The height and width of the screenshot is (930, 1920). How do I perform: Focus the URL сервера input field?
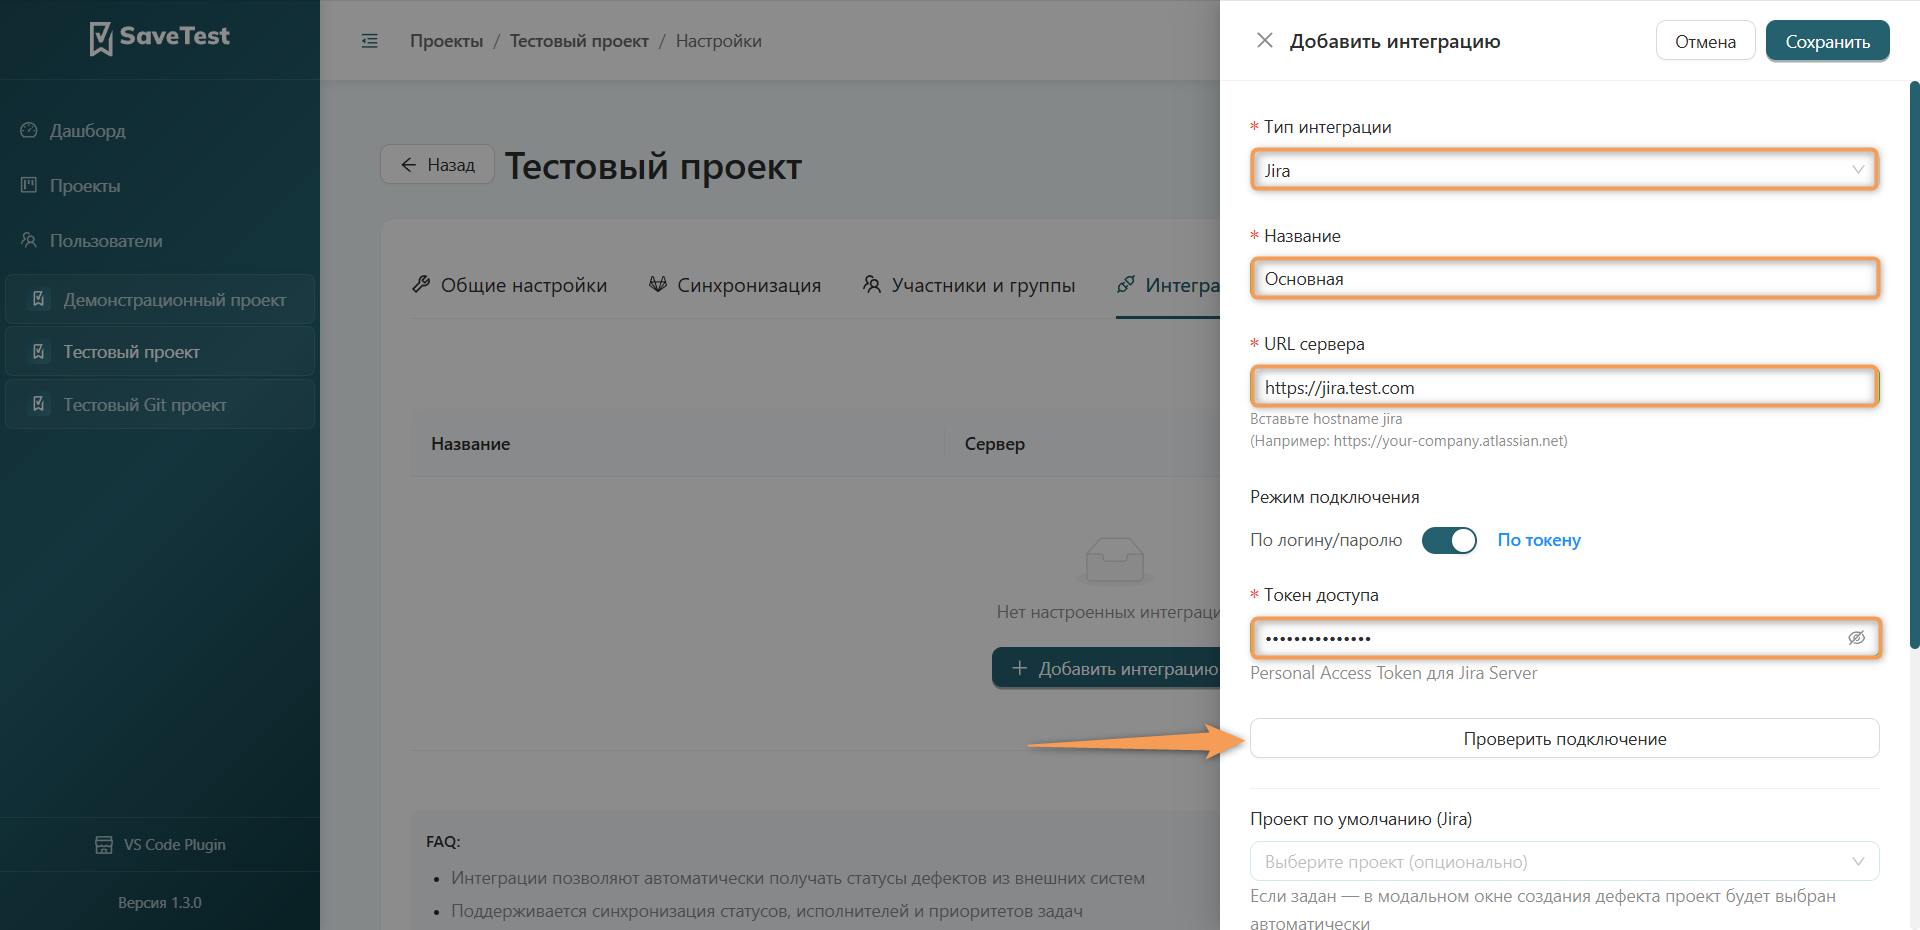point(1565,387)
